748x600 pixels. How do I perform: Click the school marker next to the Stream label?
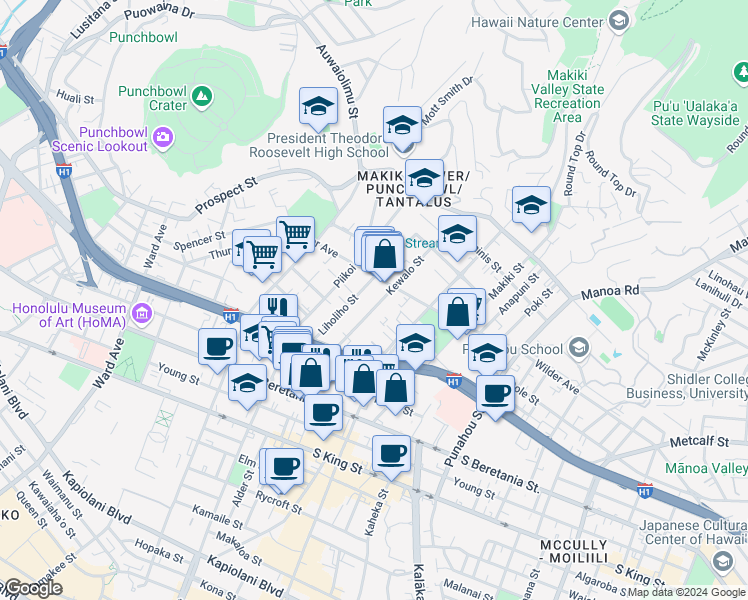click(x=457, y=234)
